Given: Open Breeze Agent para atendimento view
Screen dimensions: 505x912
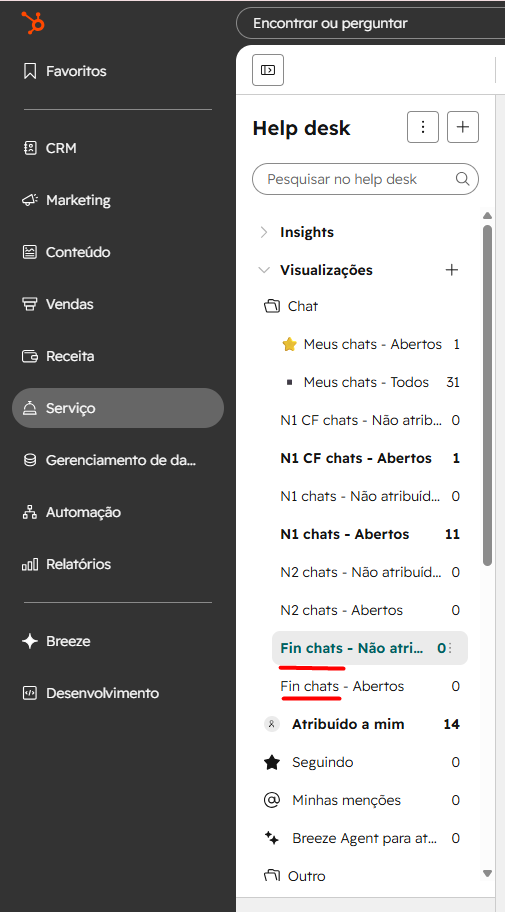Looking at the screenshot, I should tap(364, 838).
